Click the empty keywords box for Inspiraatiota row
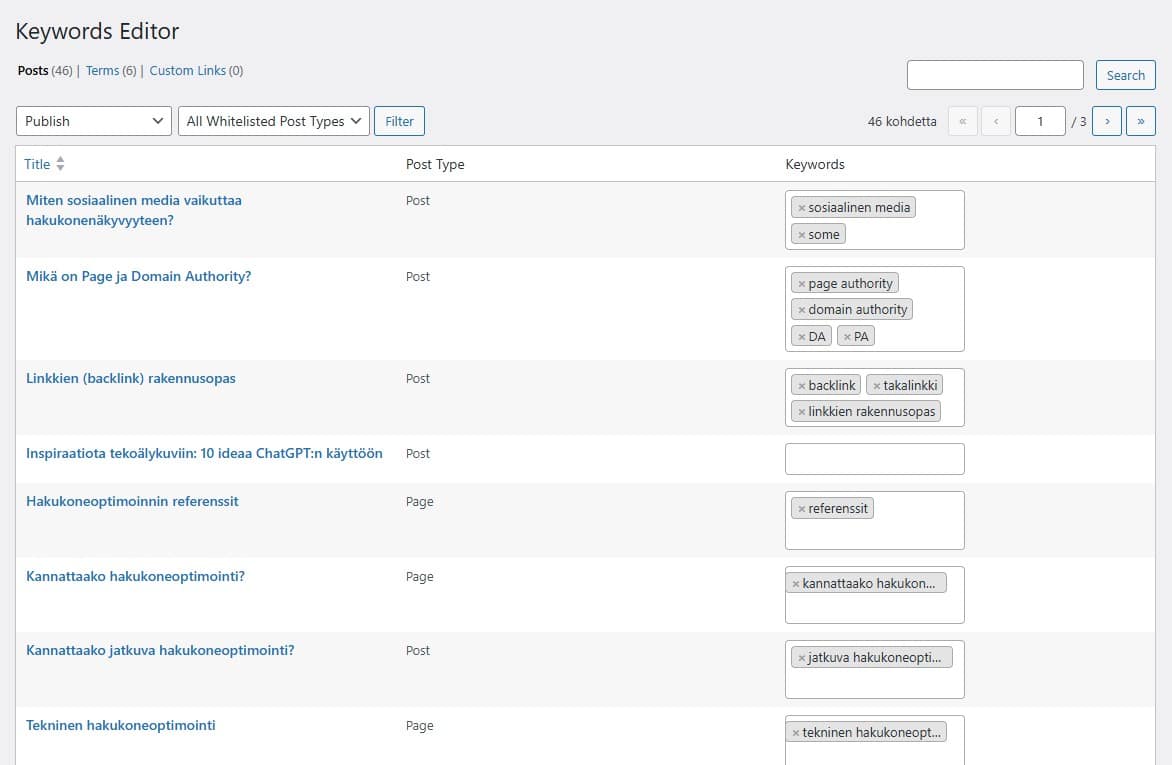 875,458
